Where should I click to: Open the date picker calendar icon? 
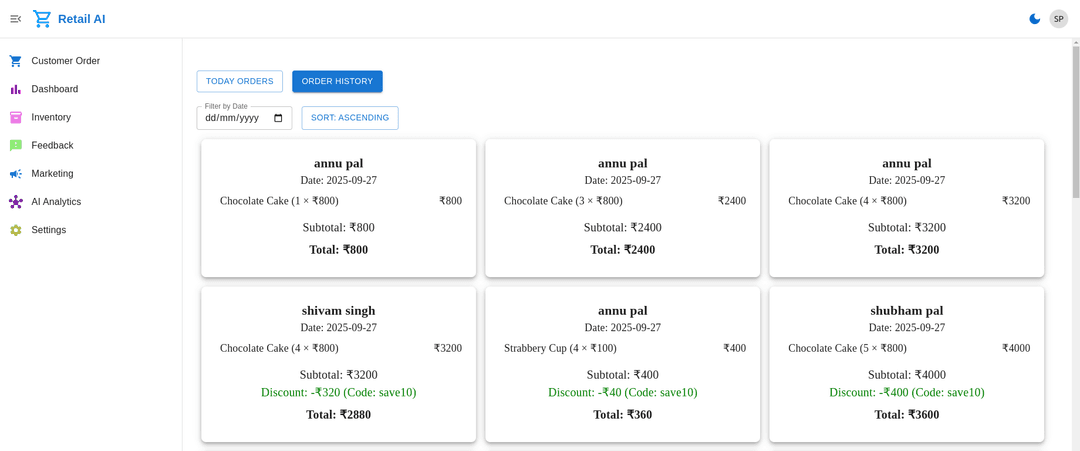tap(278, 118)
